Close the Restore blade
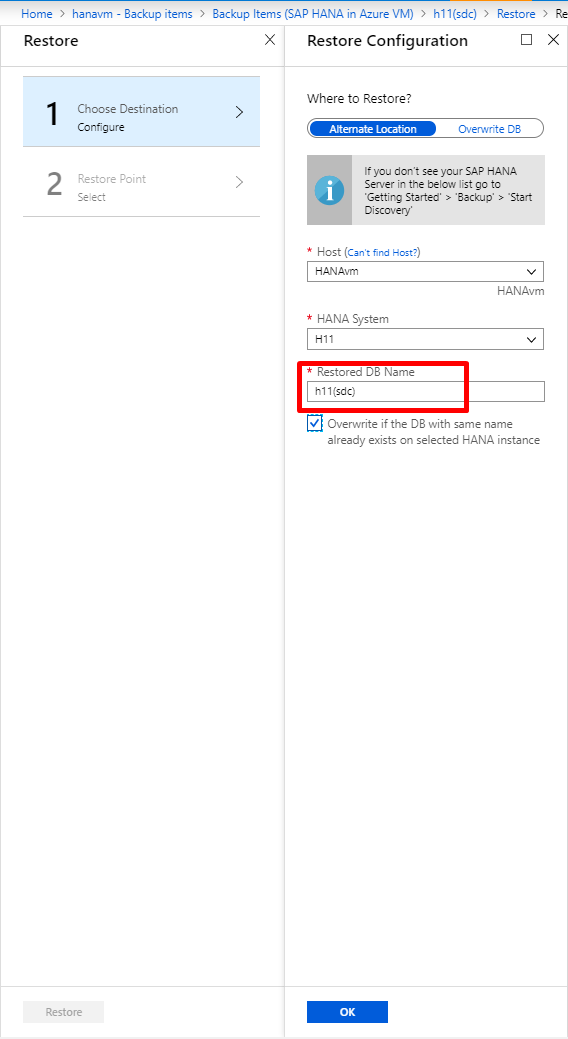The height and width of the screenshot is (1039, 568). 270,40
